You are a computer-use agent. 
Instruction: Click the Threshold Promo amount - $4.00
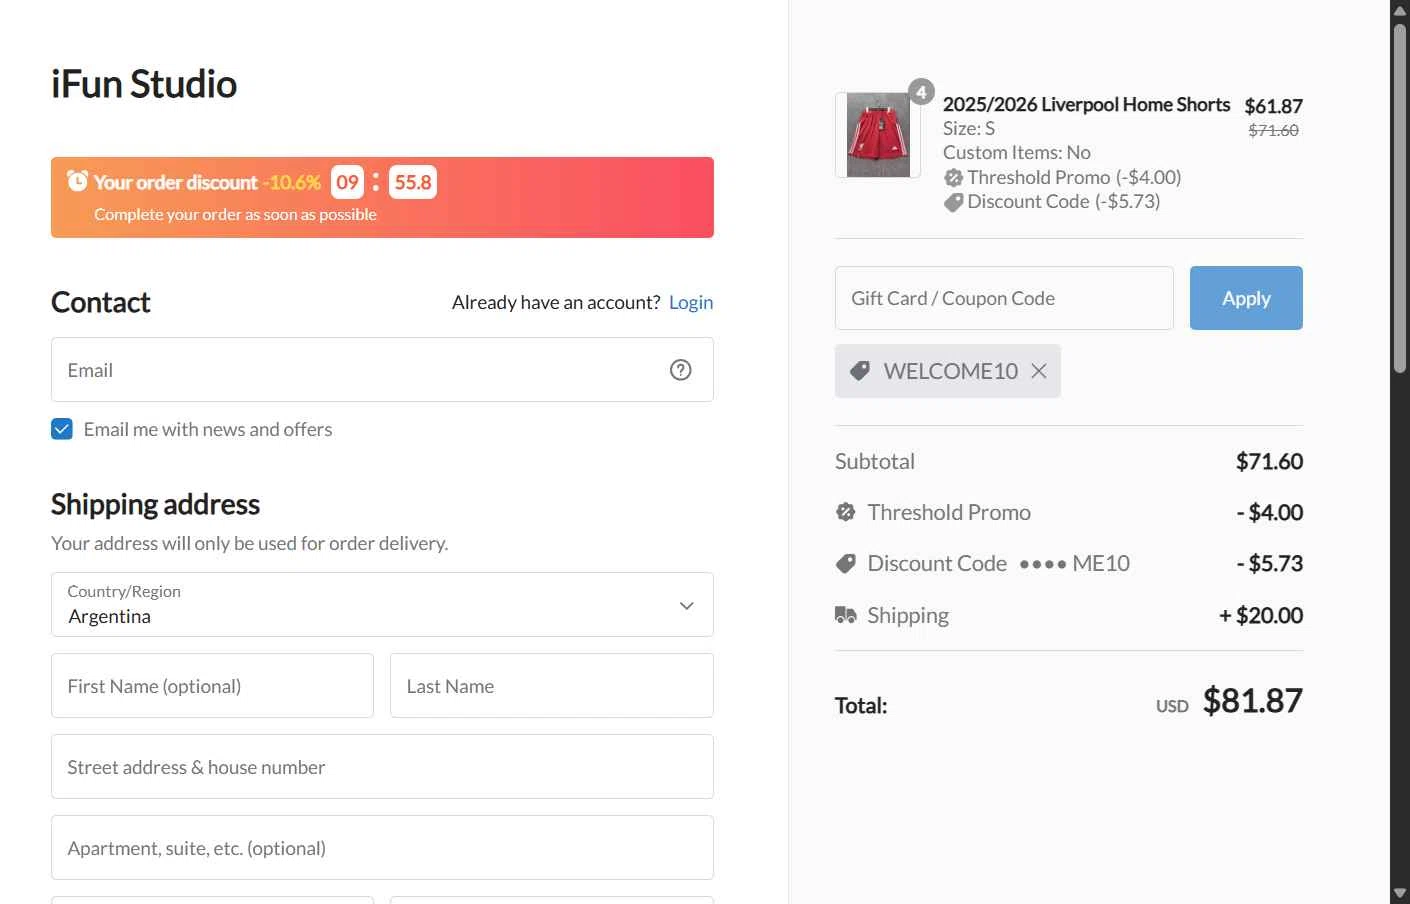pos(1269,513)
